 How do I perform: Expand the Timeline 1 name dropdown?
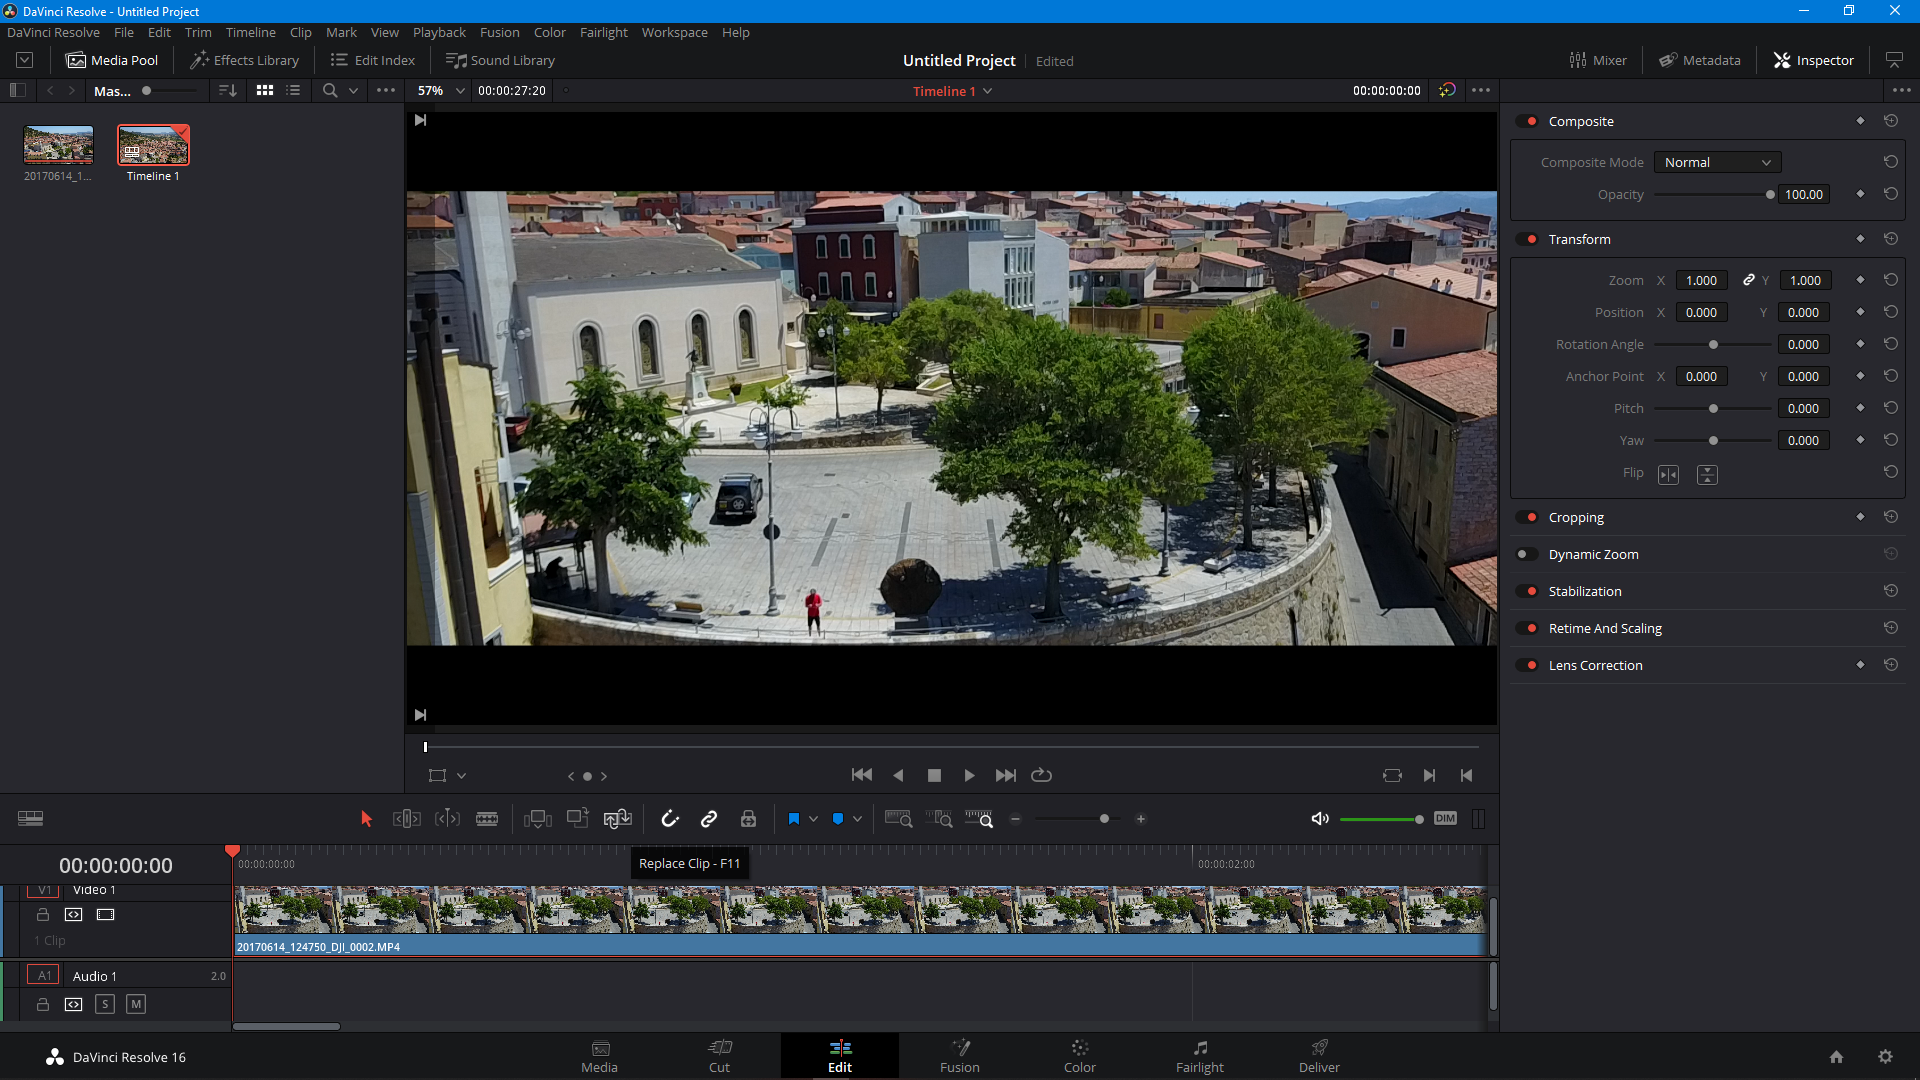click(987, 91)
